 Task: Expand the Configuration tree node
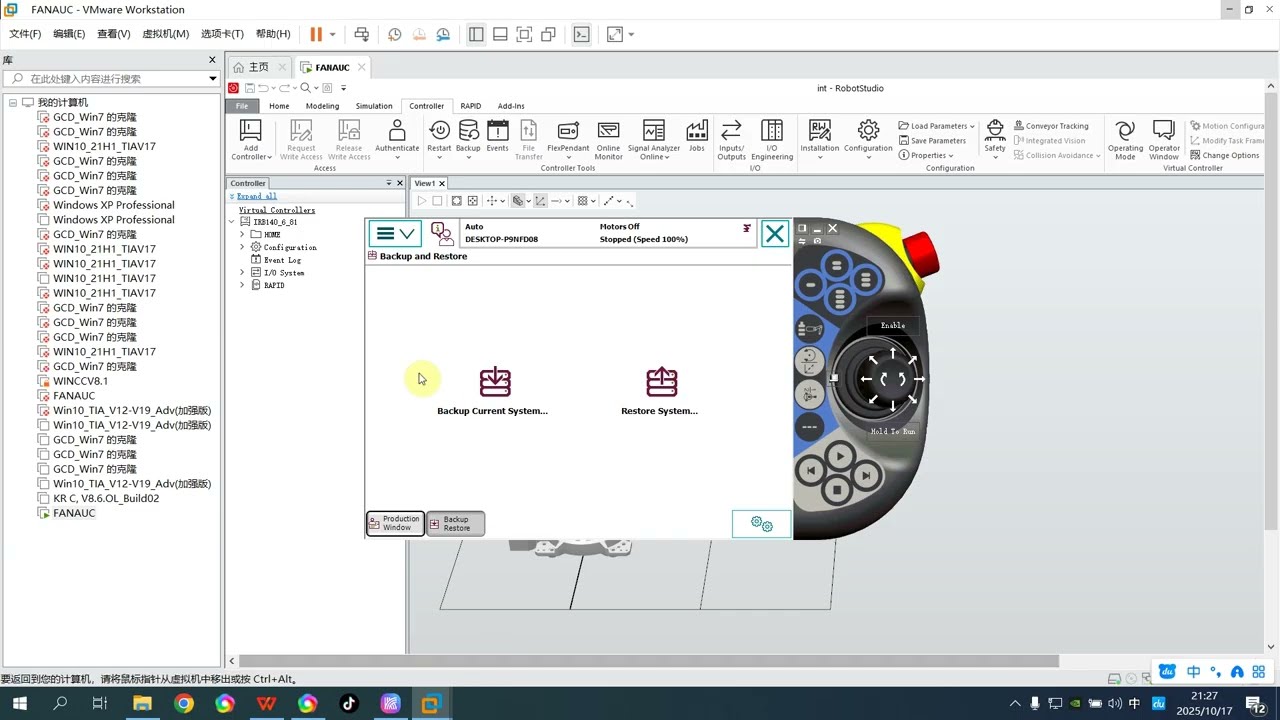coord(242,247)
